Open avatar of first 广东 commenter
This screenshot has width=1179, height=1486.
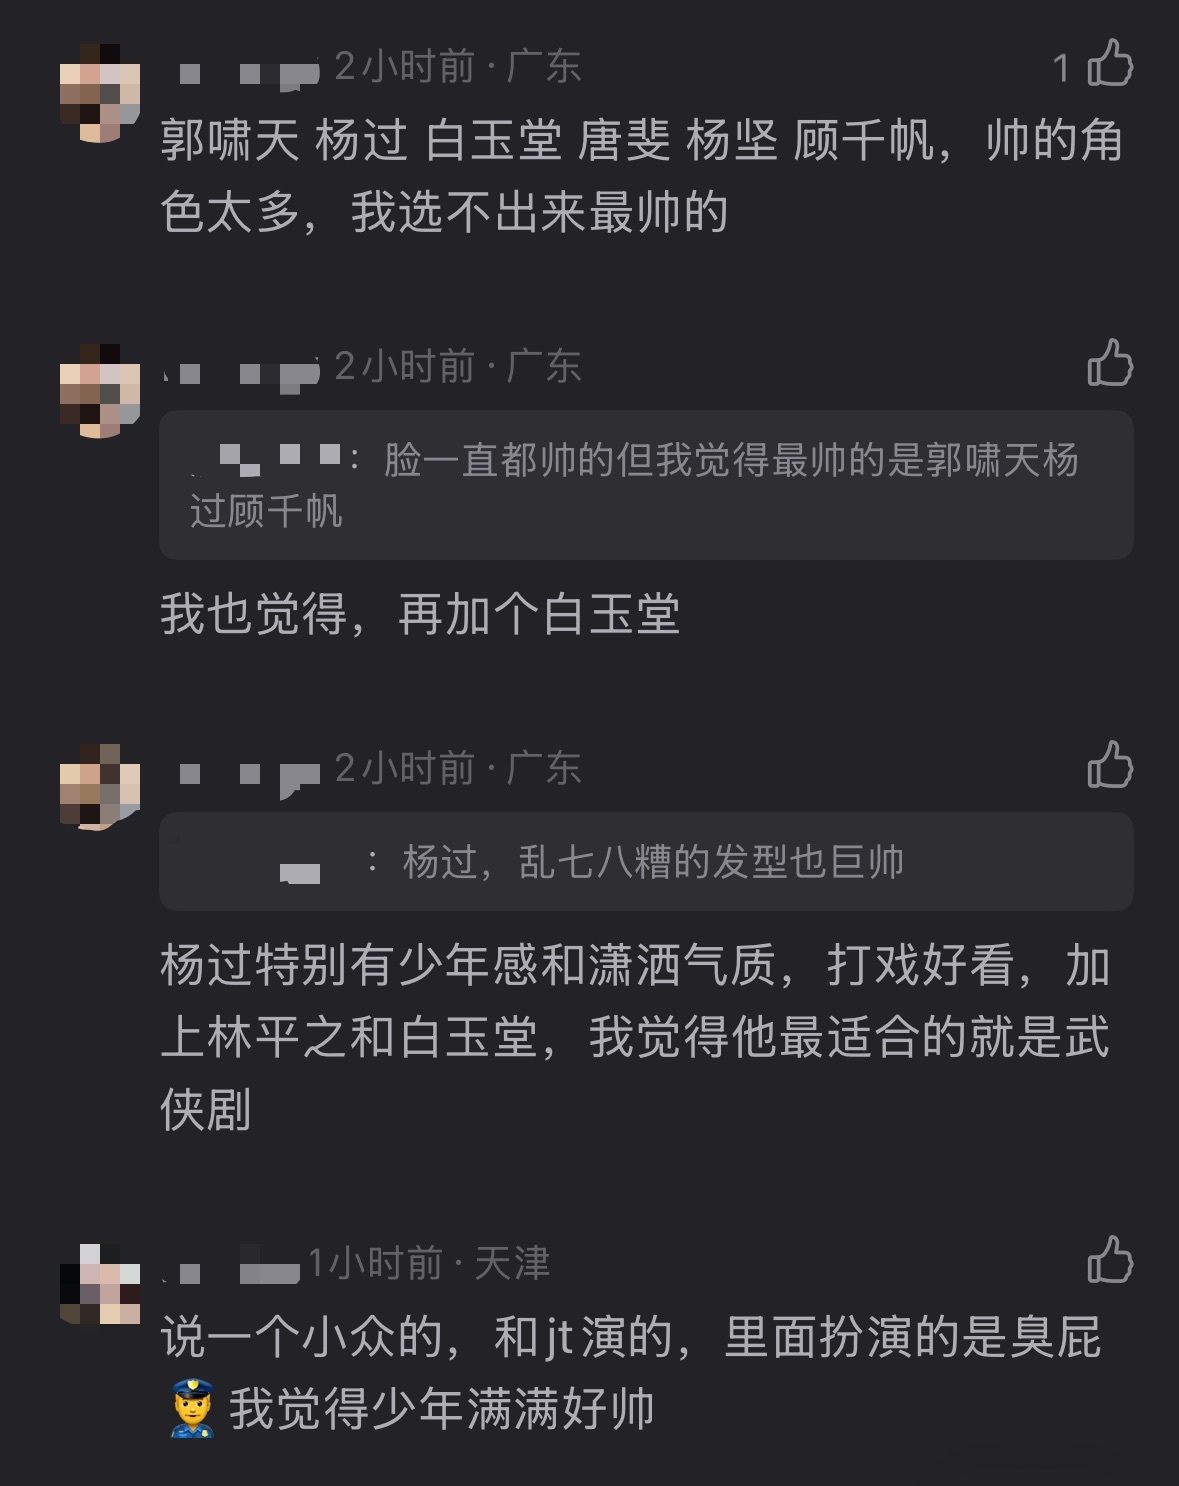tap(100, 93)
